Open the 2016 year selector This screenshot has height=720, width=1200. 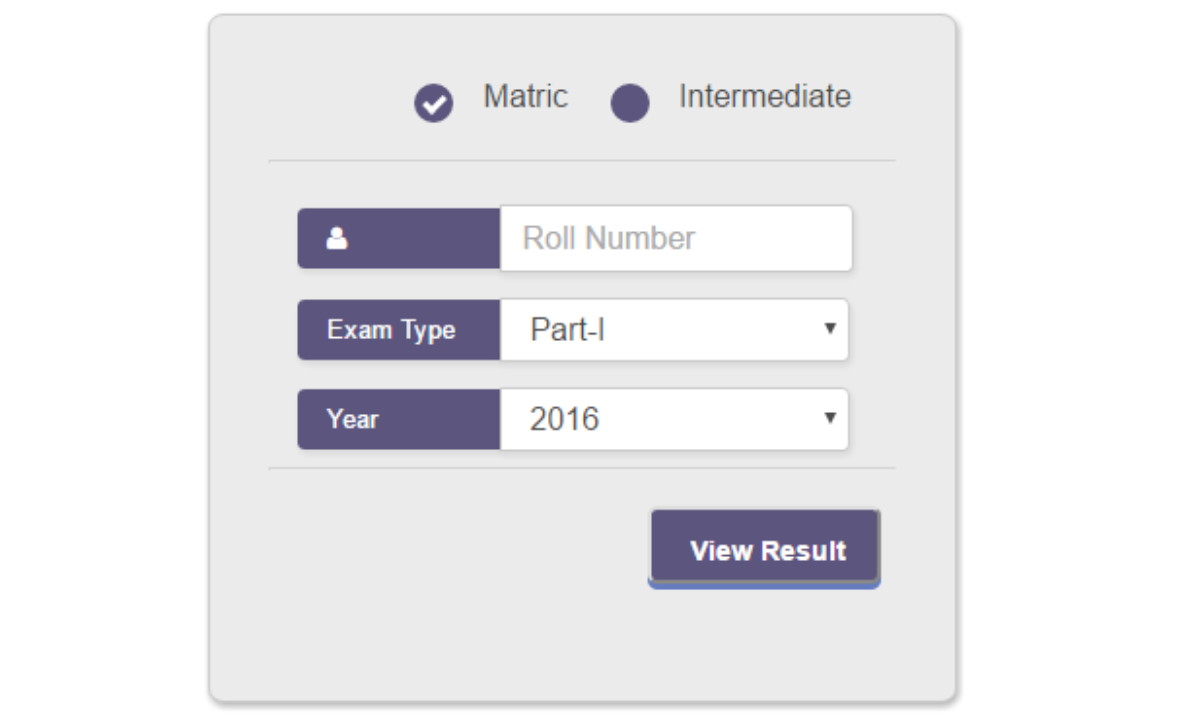[x=675, y=419]
